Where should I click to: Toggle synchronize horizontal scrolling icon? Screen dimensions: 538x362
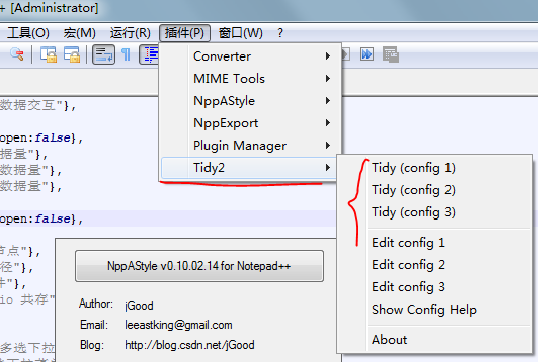click(72, 55)
